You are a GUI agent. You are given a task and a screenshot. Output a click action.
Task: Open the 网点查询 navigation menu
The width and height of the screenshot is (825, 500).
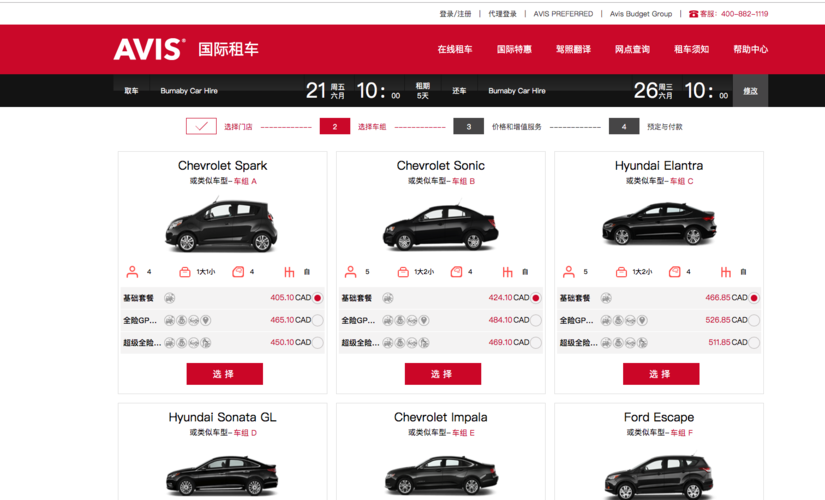(x=632, y=49)
